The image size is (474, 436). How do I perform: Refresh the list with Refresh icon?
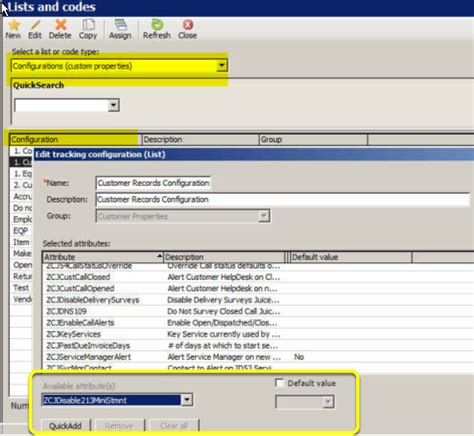point(157,25)
